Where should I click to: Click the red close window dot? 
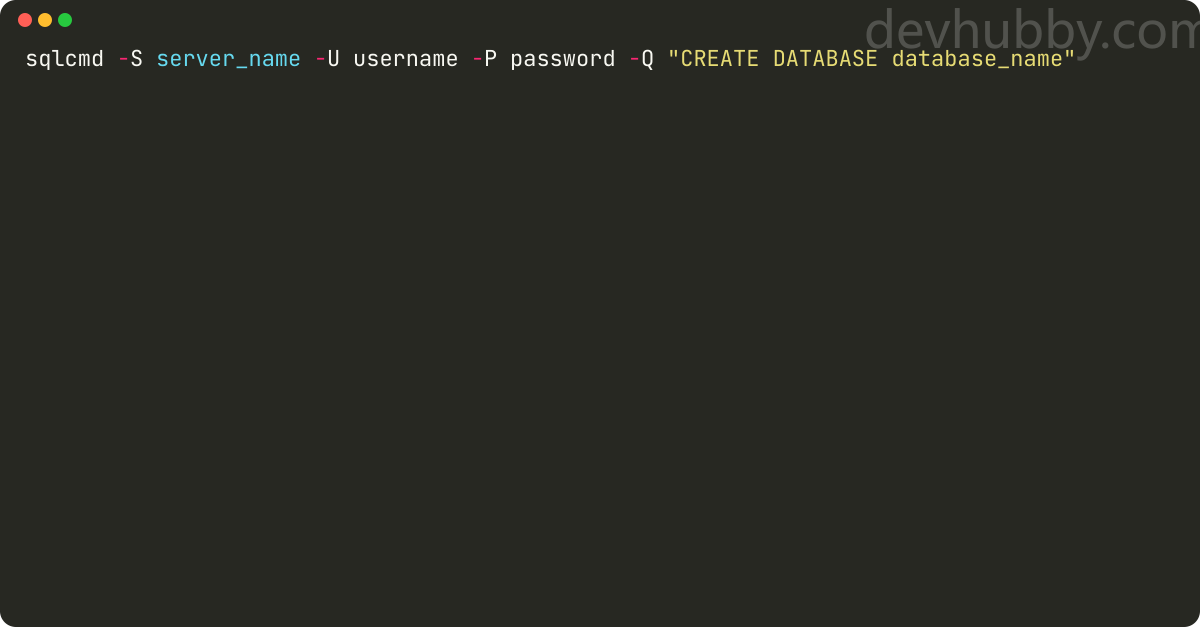point(25,20)
